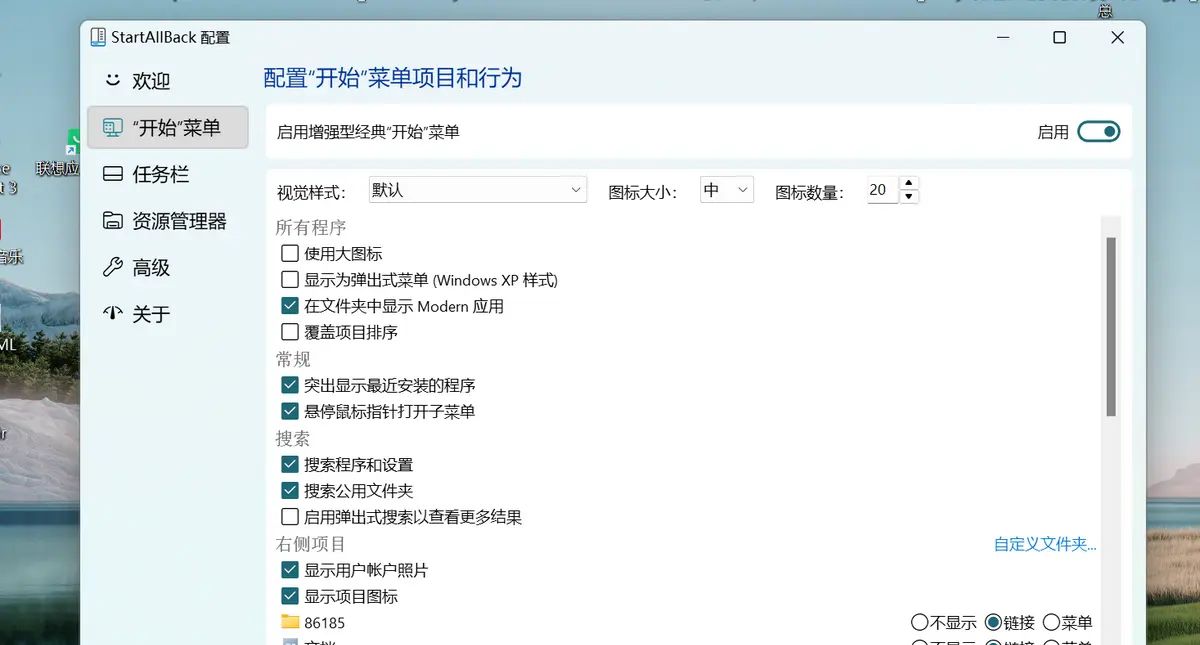Go to the 高级 section
Screen dimensions: 1200x645
point(168,267)
